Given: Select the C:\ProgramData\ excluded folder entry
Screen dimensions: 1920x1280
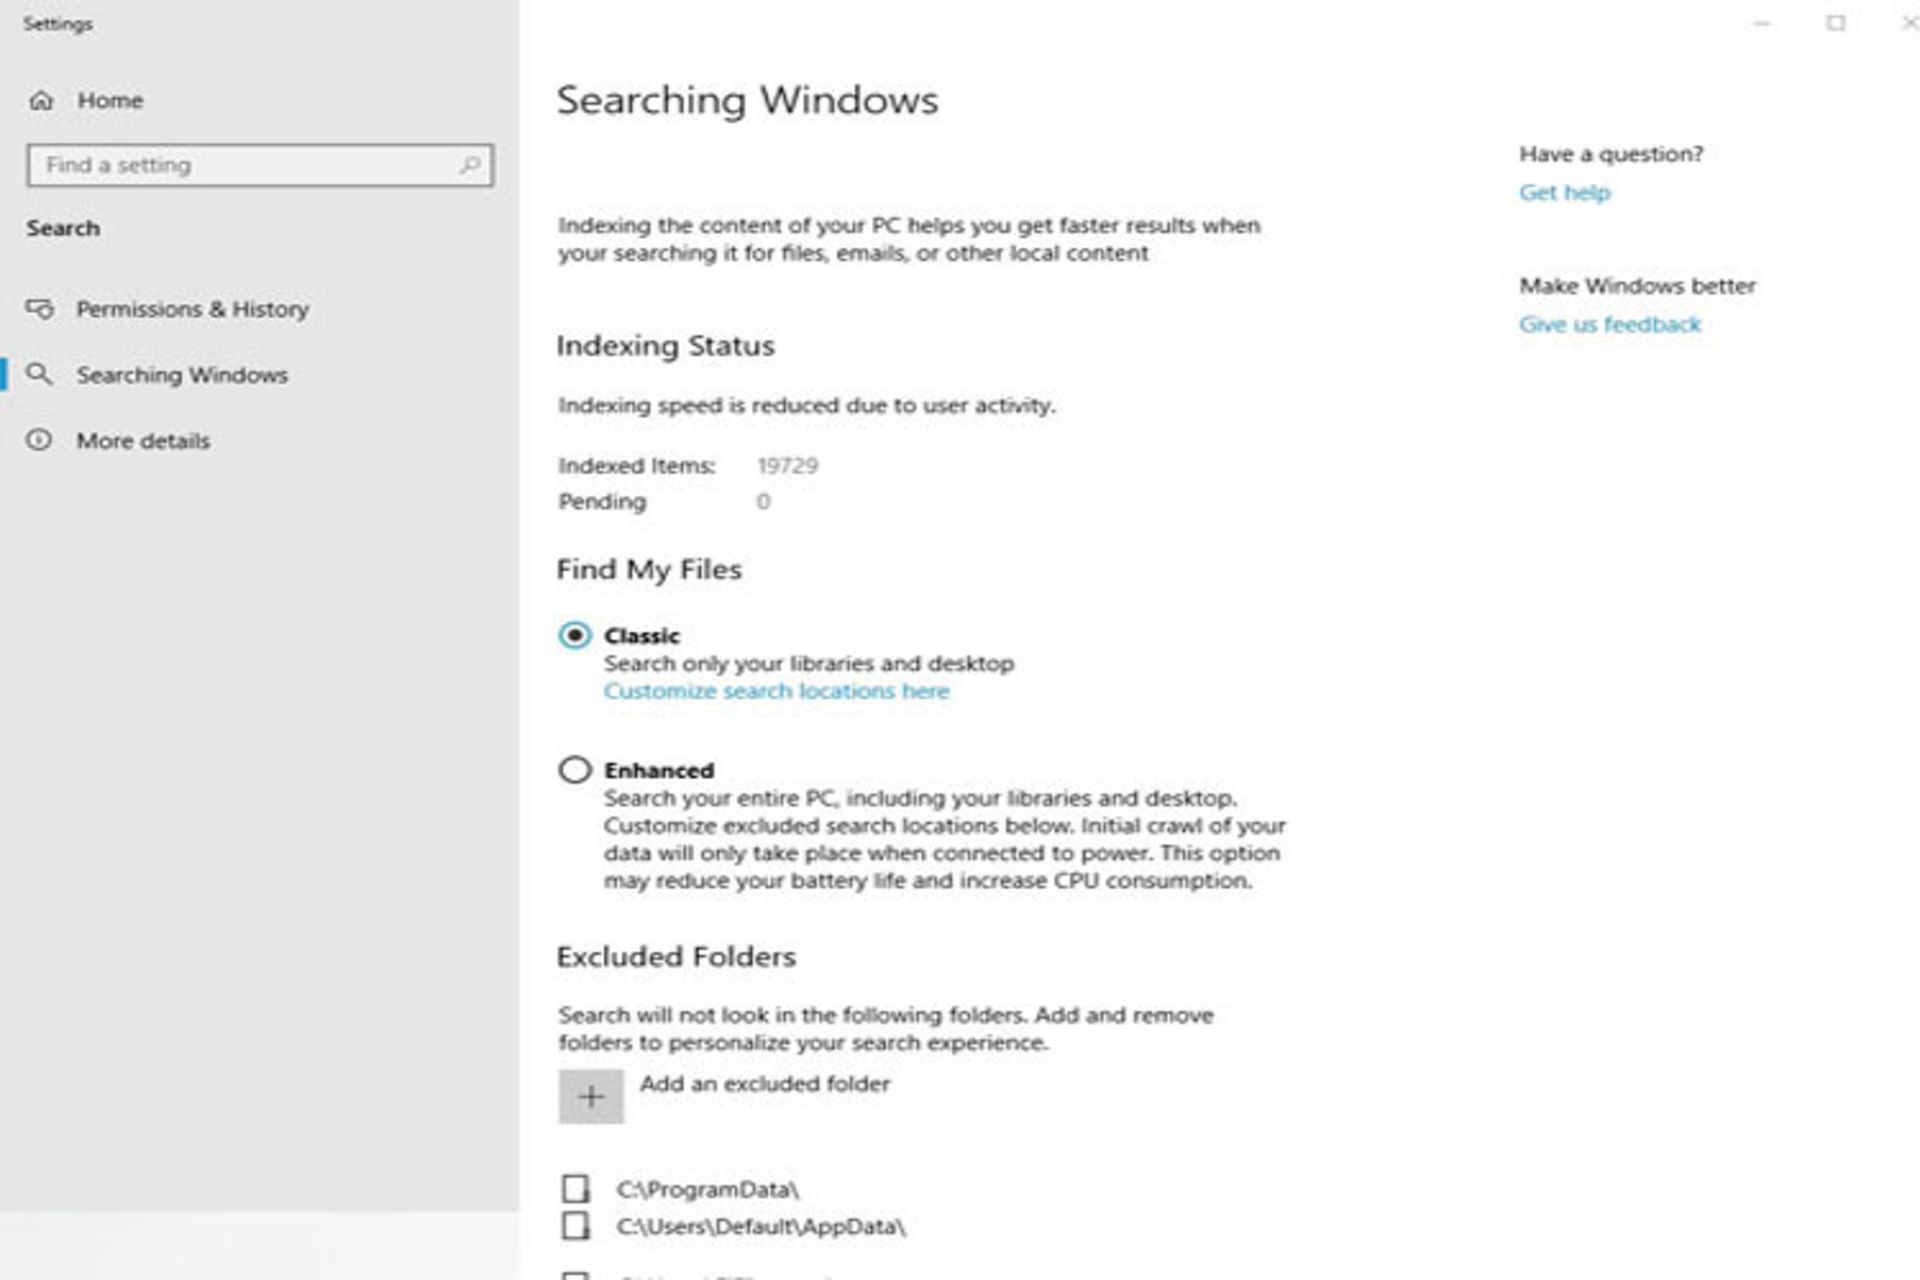Looking at the screenshot, I should pyautogui.click(x=708, y=1190).
